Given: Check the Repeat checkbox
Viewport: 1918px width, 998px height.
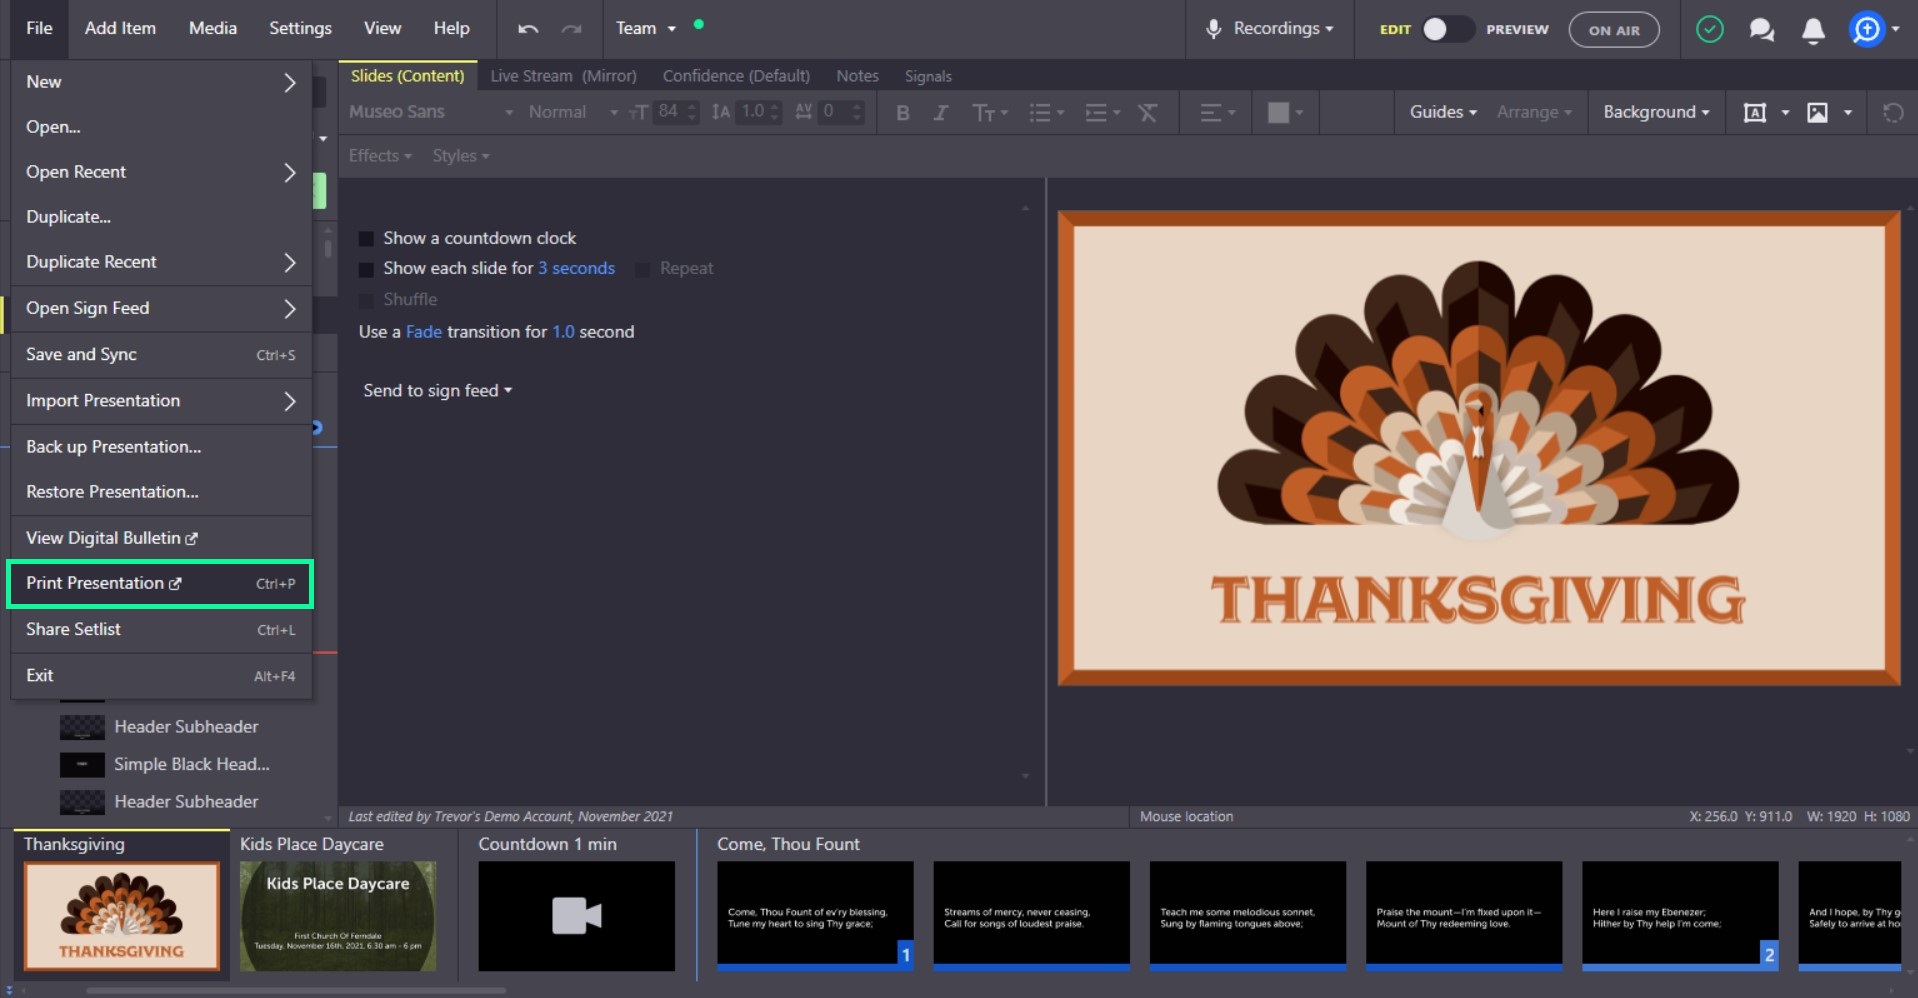Looking at the screenshot, I should [643, 269].
